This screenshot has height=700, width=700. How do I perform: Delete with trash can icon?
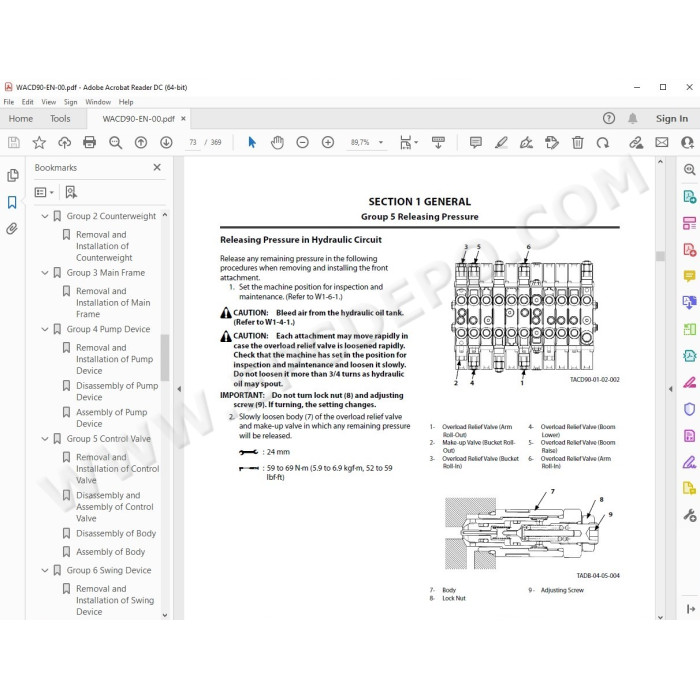(578, 142)
